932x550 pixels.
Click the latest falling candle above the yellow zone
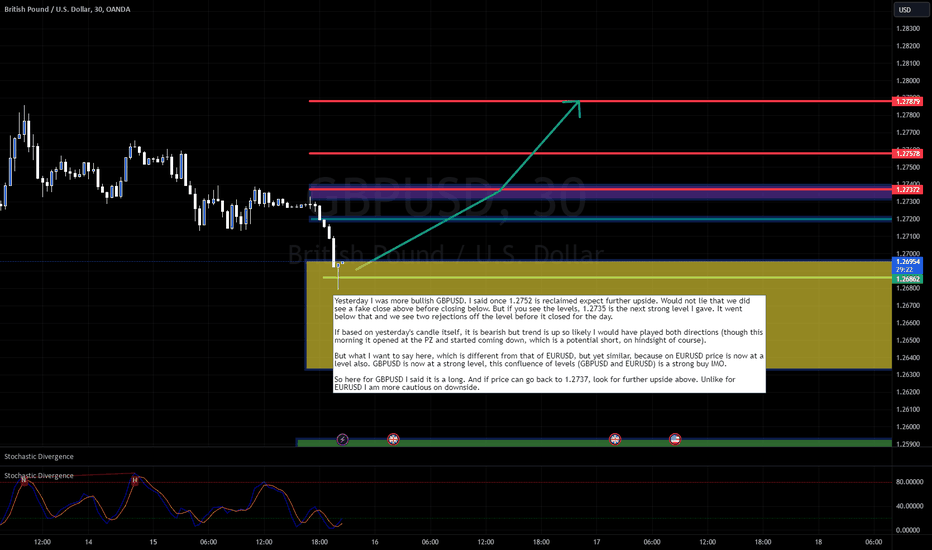click(333, 252)
